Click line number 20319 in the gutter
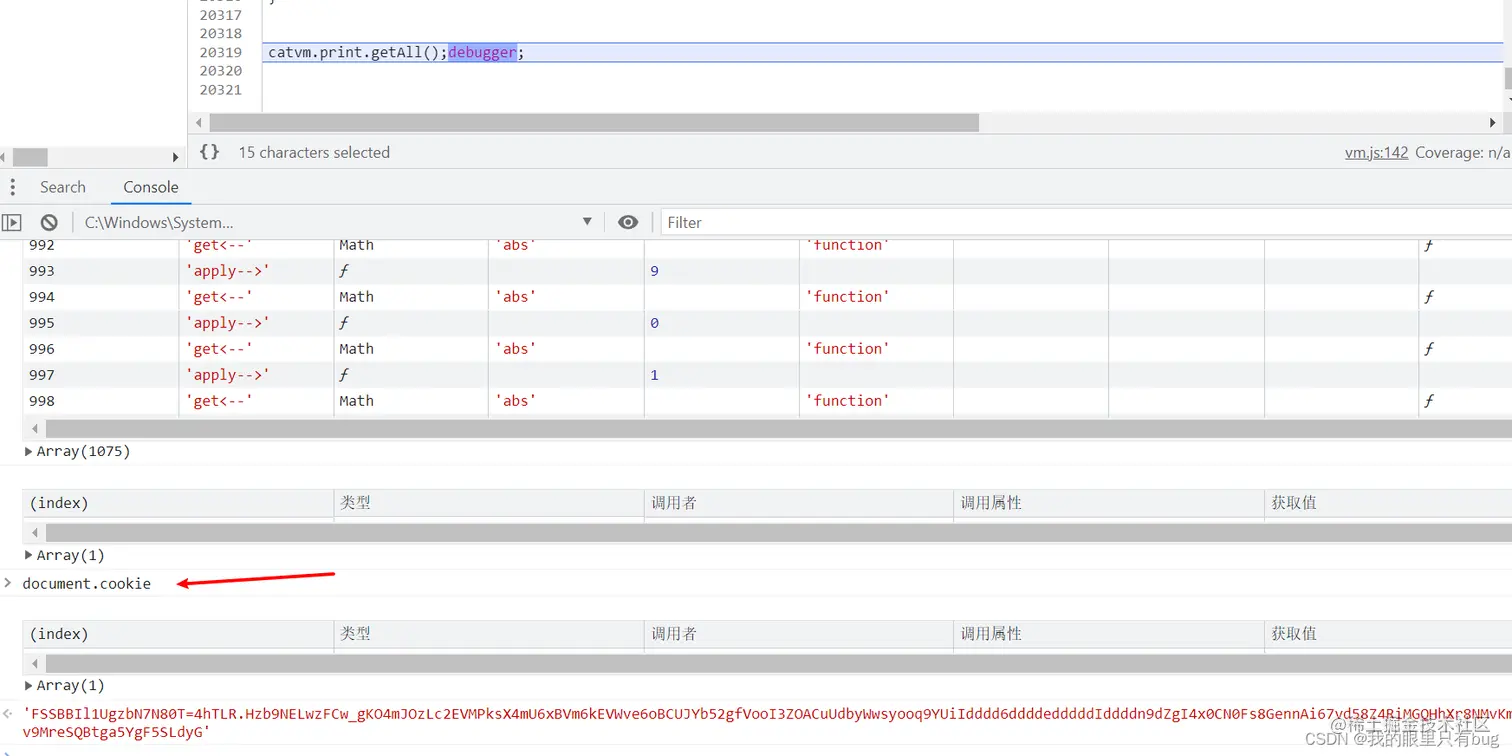The width and height of the screenshot is (1512, 756). pyautogui.click(x=221, y=52)
